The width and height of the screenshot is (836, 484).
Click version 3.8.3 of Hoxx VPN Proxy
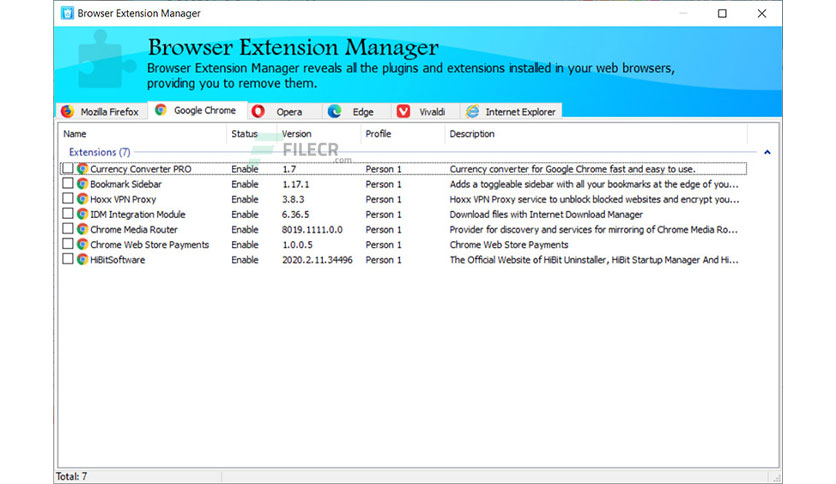[x=293, y=199]
